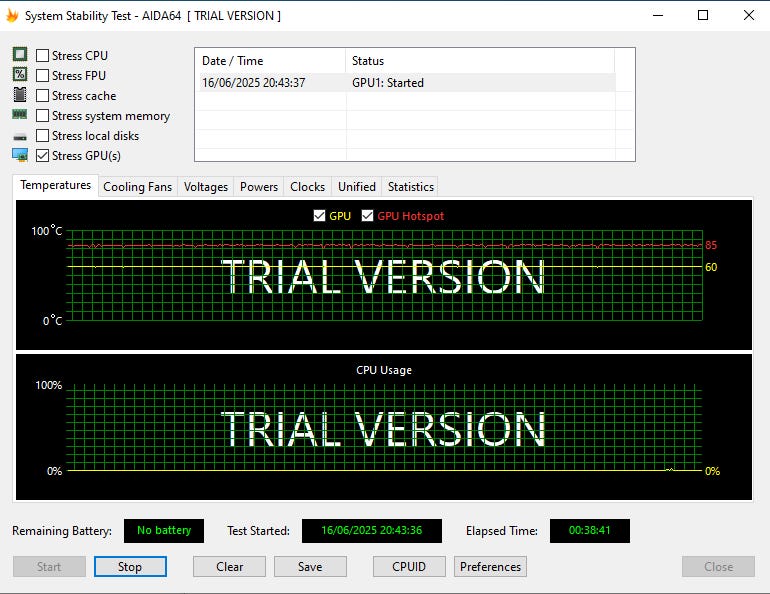Enable the Stress CPU checkbox
This screenshot has height=594, width=770.
(43, 55)
